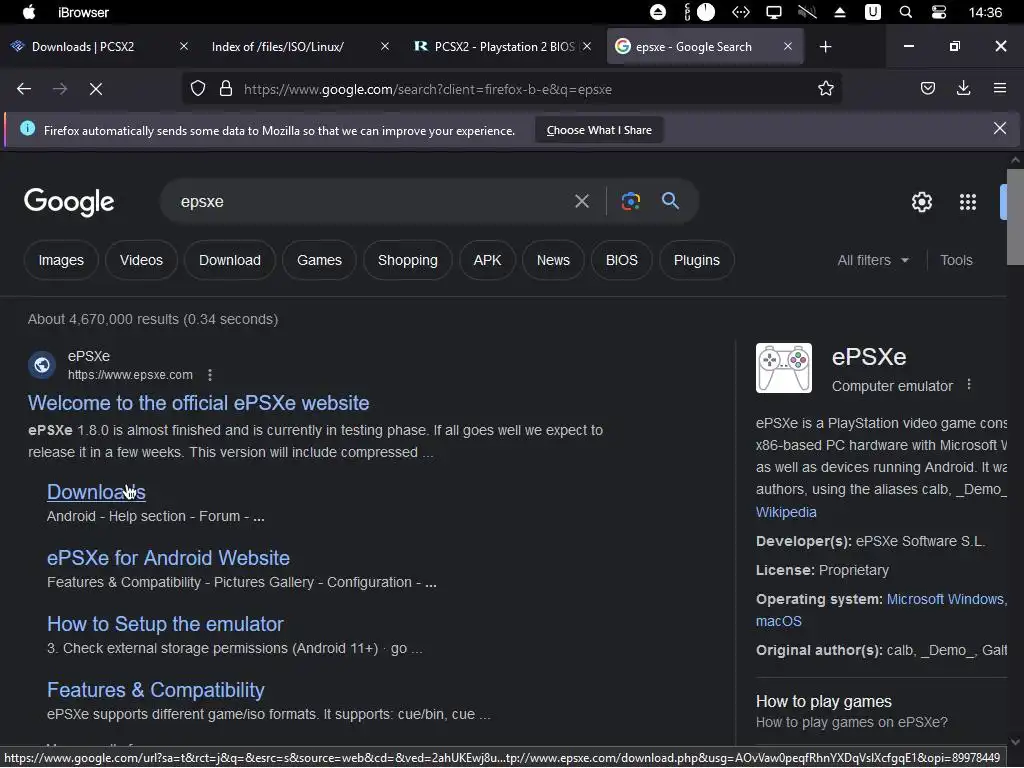This screenshot has width=1024, height=768.
Task: Filter results by News
Action: (553, 260)
